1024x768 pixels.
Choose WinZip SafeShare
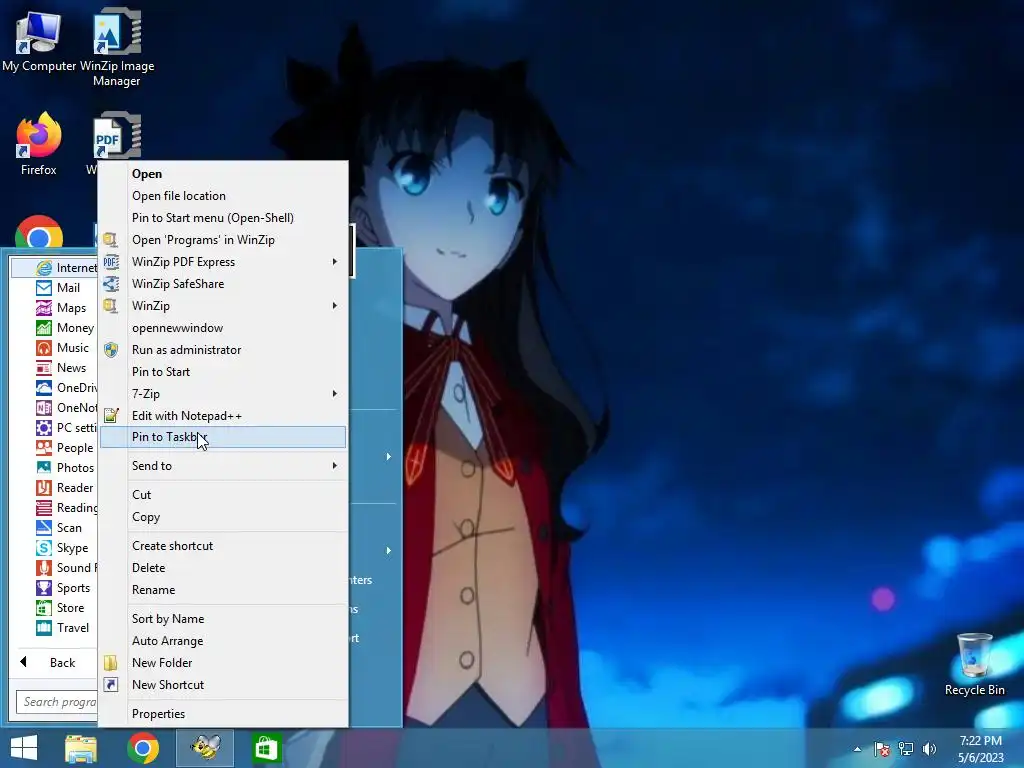[223, 284]
